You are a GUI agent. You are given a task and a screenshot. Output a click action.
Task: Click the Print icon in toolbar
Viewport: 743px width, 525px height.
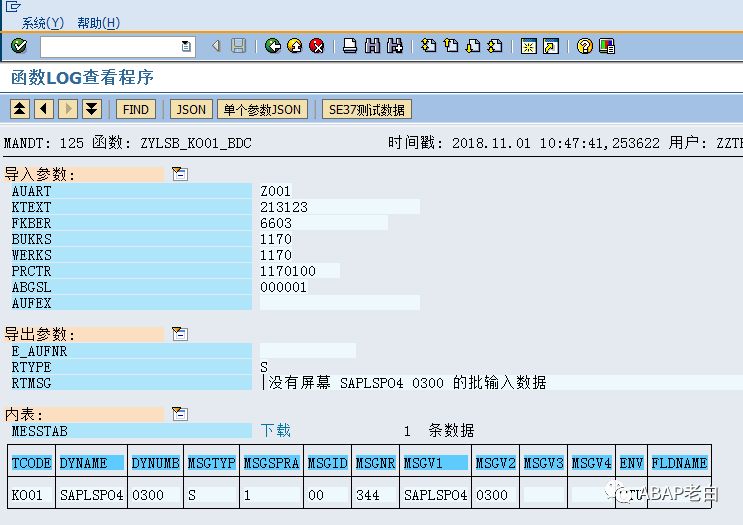click(x=350, y=46)
